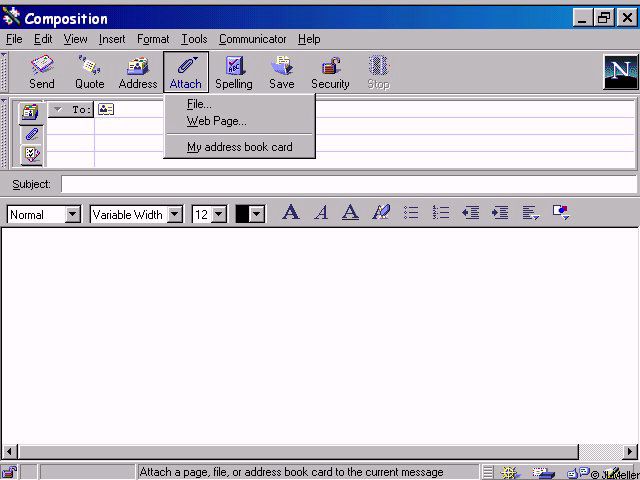Click the horizontal scrollbar thumb
The width and height of the screenshot is (640, 480).
coord(298,451)
